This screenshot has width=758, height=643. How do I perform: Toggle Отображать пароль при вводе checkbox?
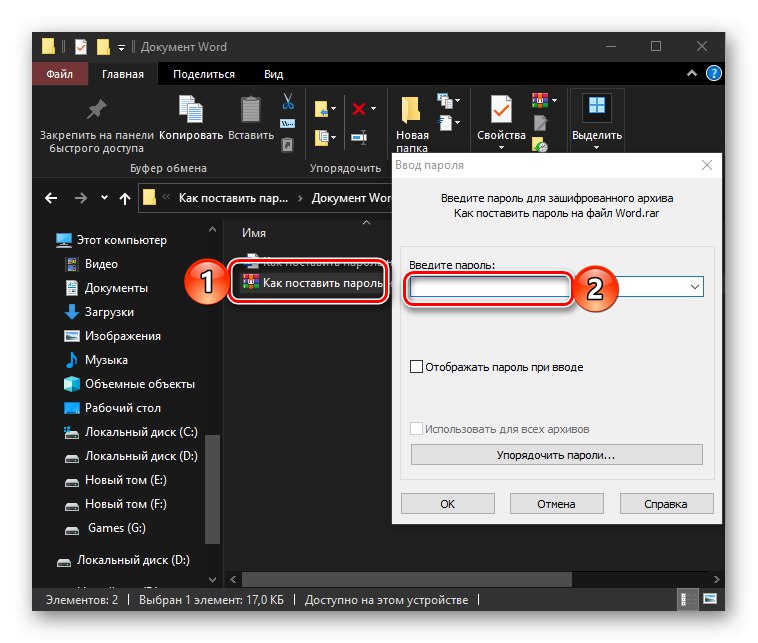416,367
